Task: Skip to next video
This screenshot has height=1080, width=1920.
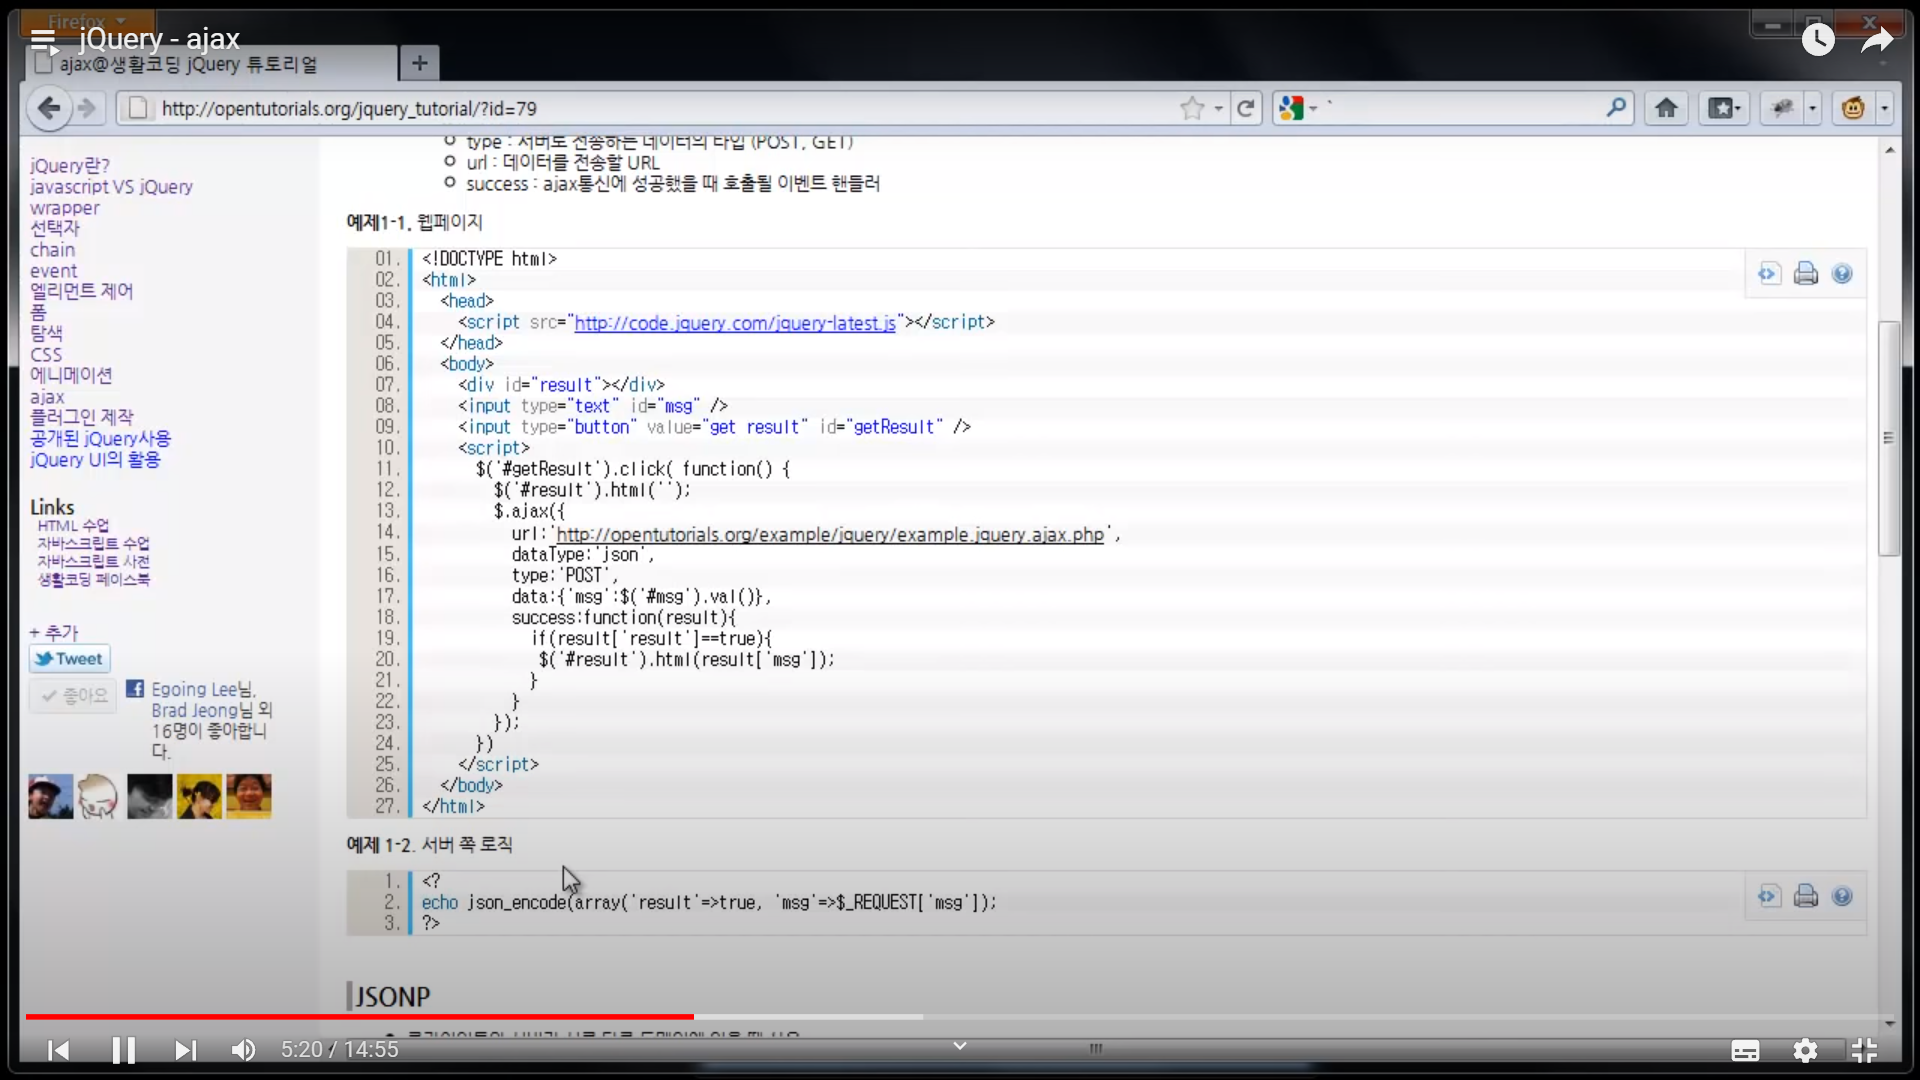Action: coord(185,1050)
